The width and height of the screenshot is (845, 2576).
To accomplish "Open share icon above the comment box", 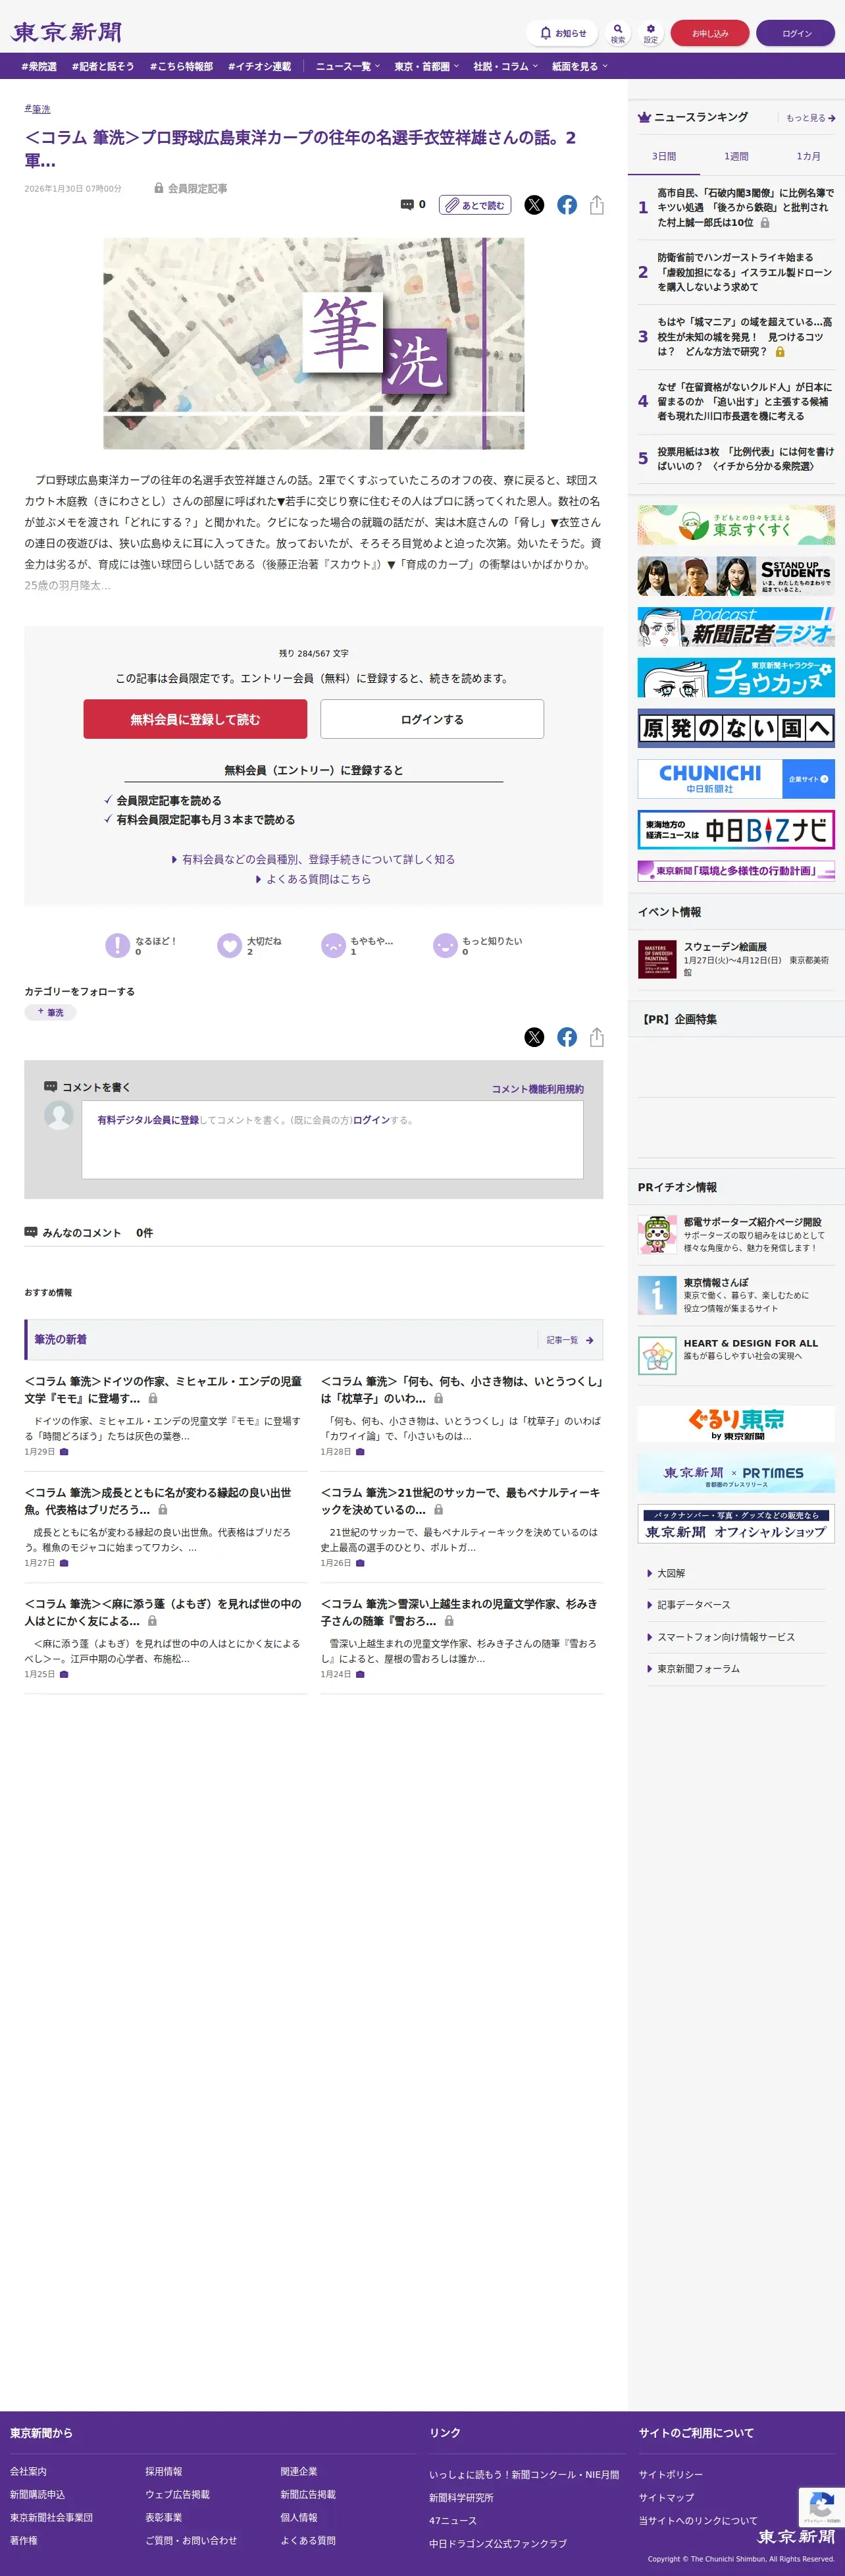I will (x=597, y=1037).
